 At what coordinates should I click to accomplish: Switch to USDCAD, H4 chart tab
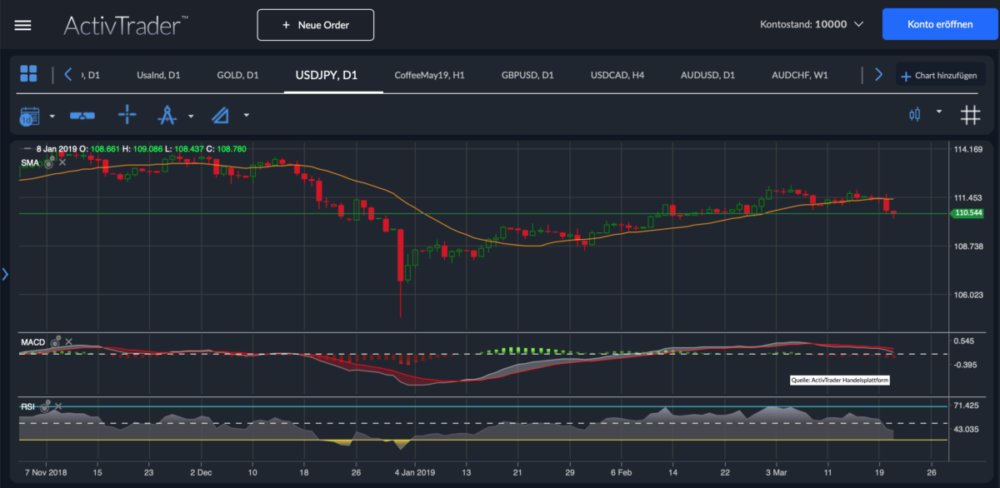point(617,75)
